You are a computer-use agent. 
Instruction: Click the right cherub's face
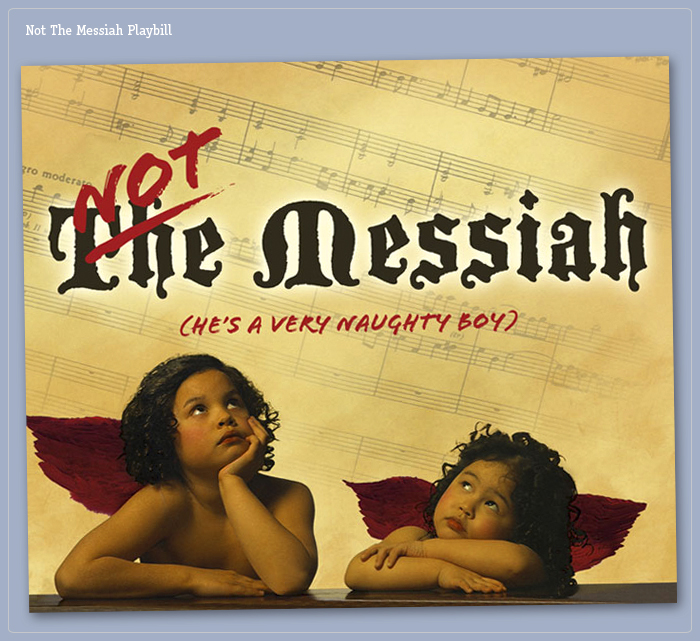tap(473, 500)
